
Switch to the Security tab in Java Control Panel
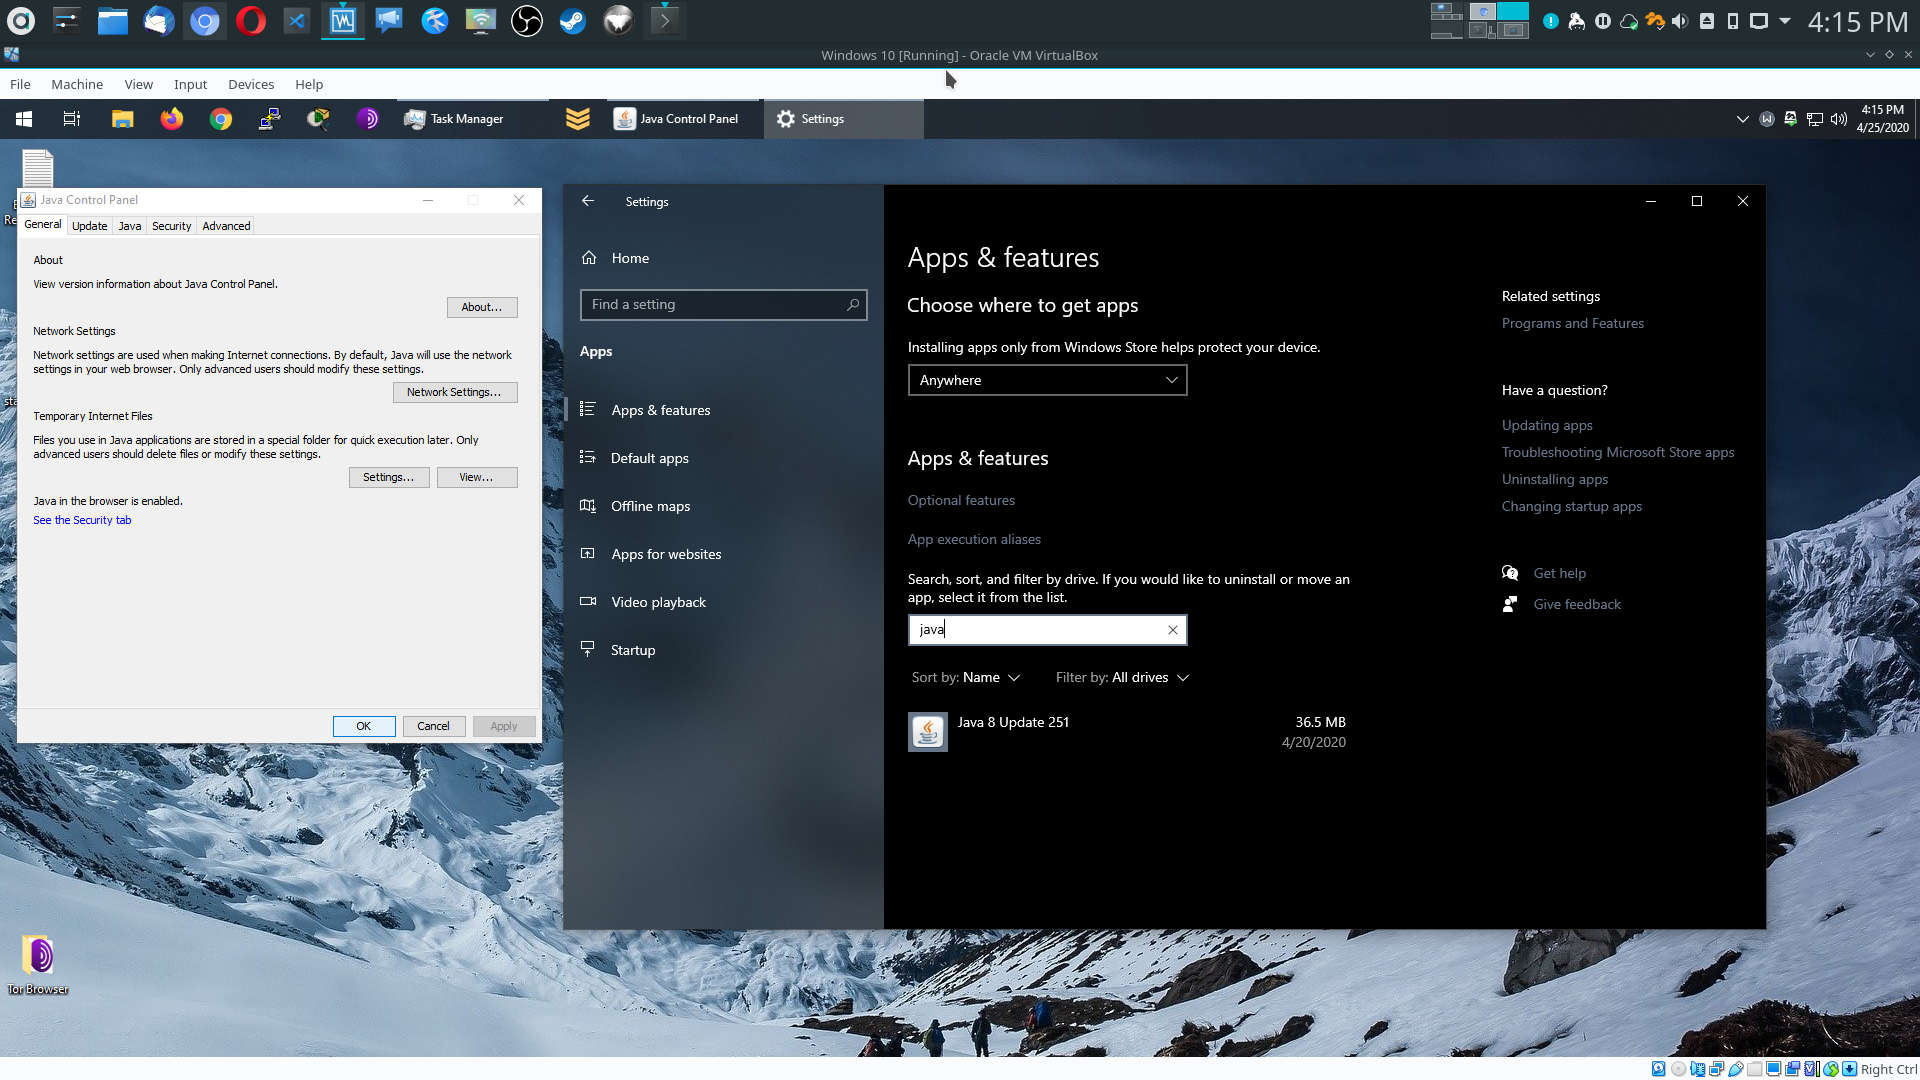click(171, 226)
